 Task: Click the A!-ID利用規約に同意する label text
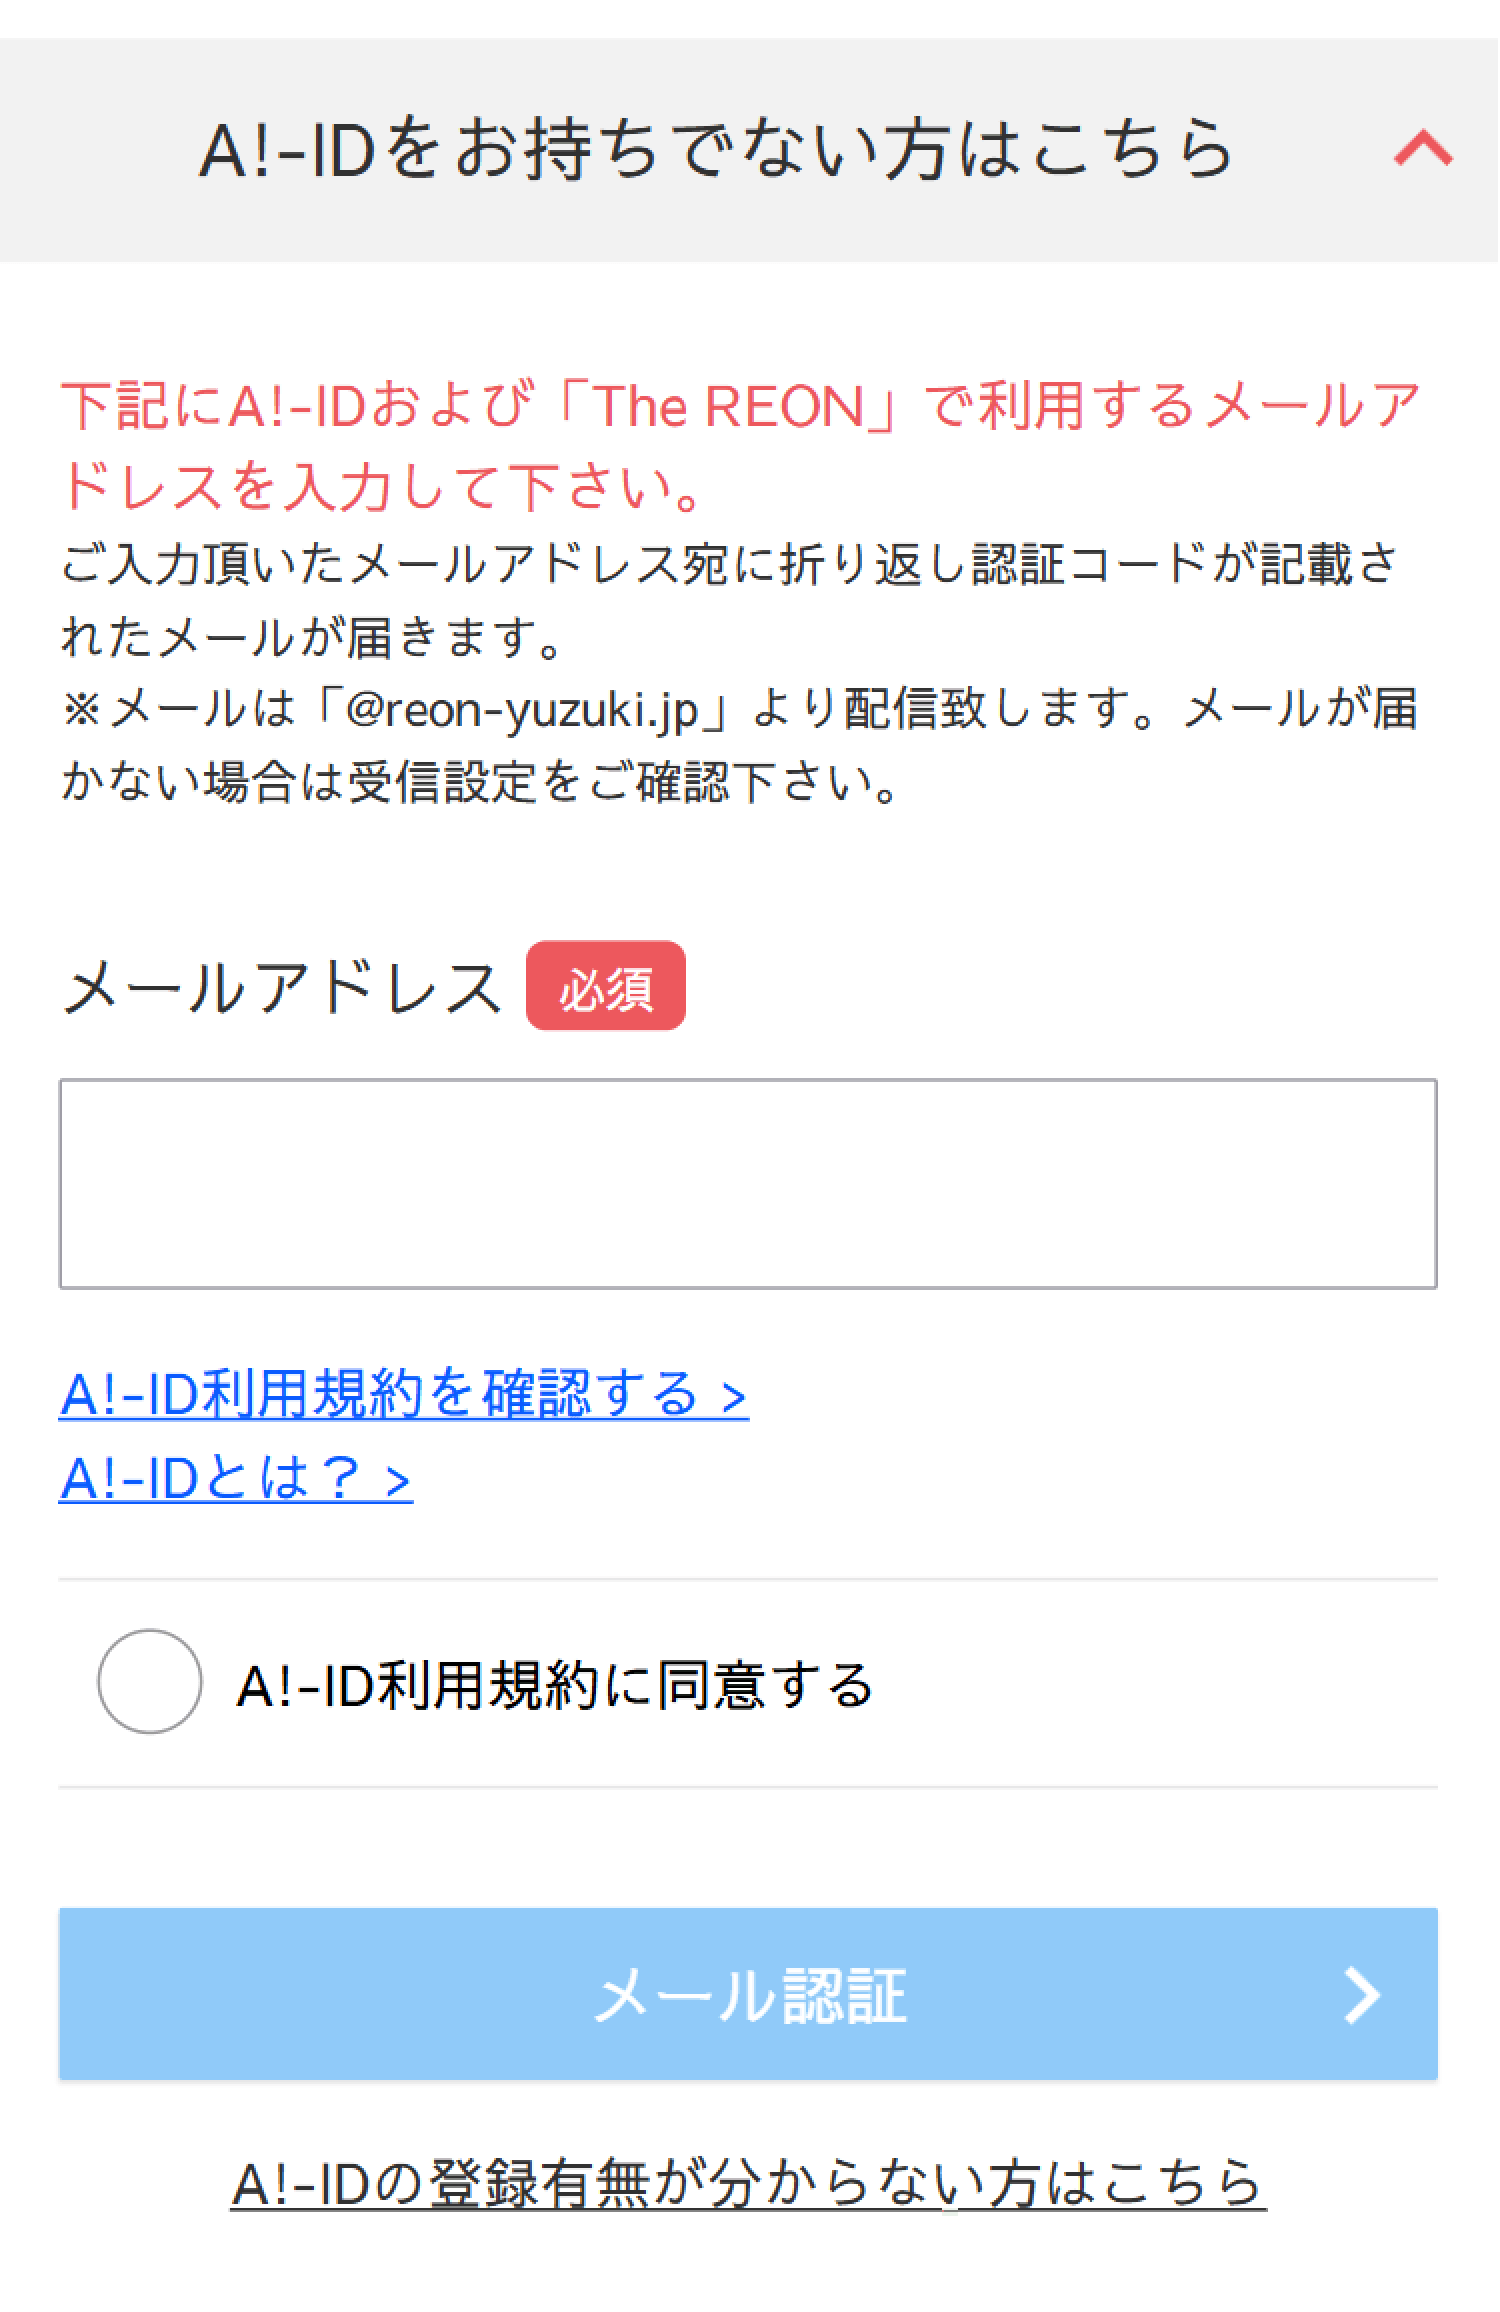pyautogui.click(x=555, y=1685)
